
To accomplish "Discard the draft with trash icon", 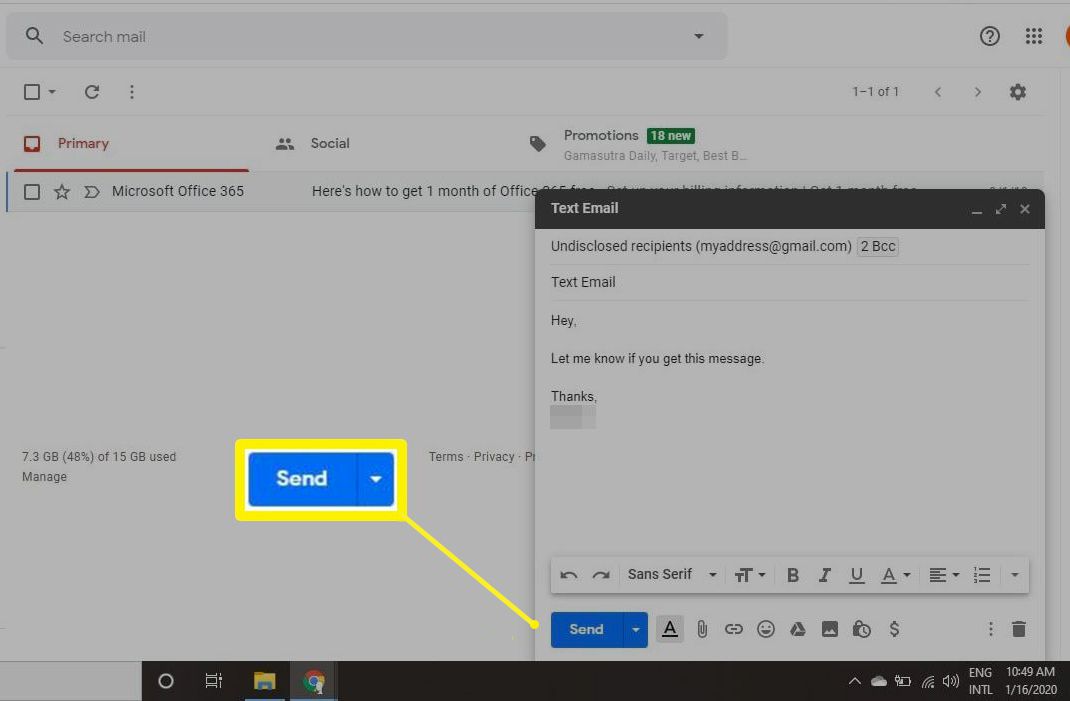I will [1019, 629].
